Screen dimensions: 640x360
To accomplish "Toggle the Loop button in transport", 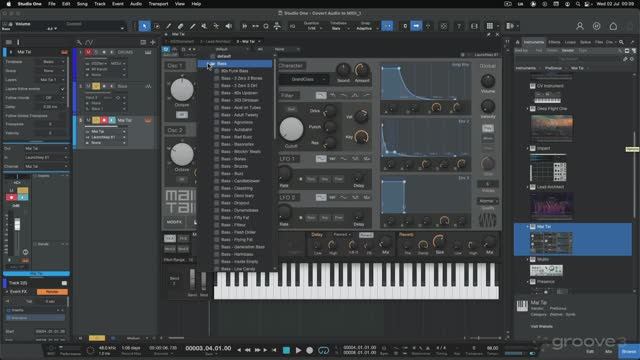I will 323,350.
